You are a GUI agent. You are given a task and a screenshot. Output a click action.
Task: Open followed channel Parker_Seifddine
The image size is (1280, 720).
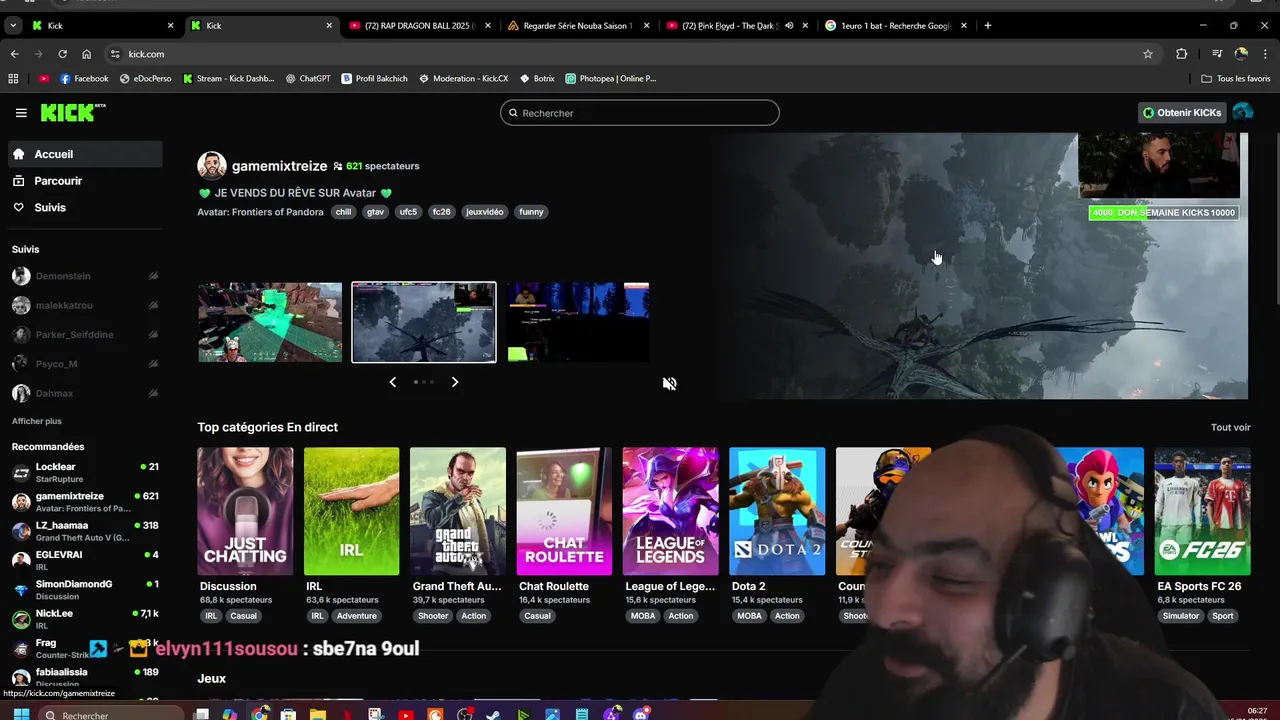click(x=85, y=334)
